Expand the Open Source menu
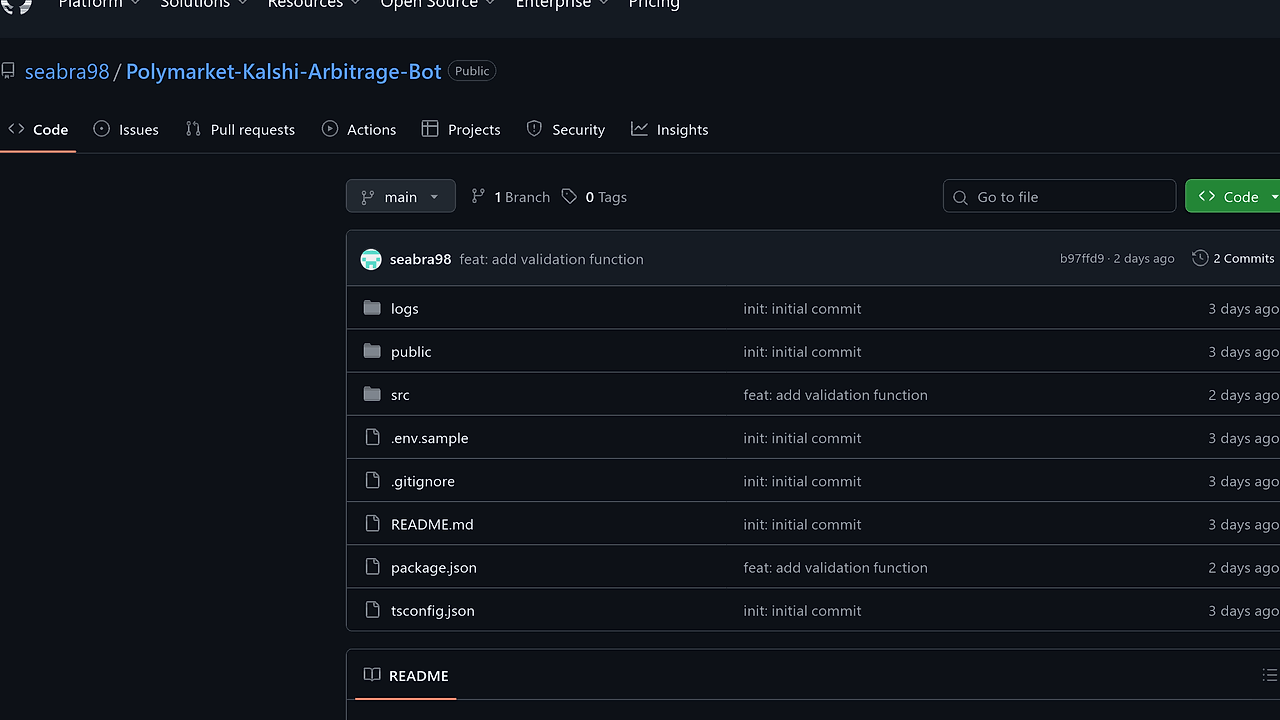Viewport: 1280px width, 720px height. click(x=437, y=4)
